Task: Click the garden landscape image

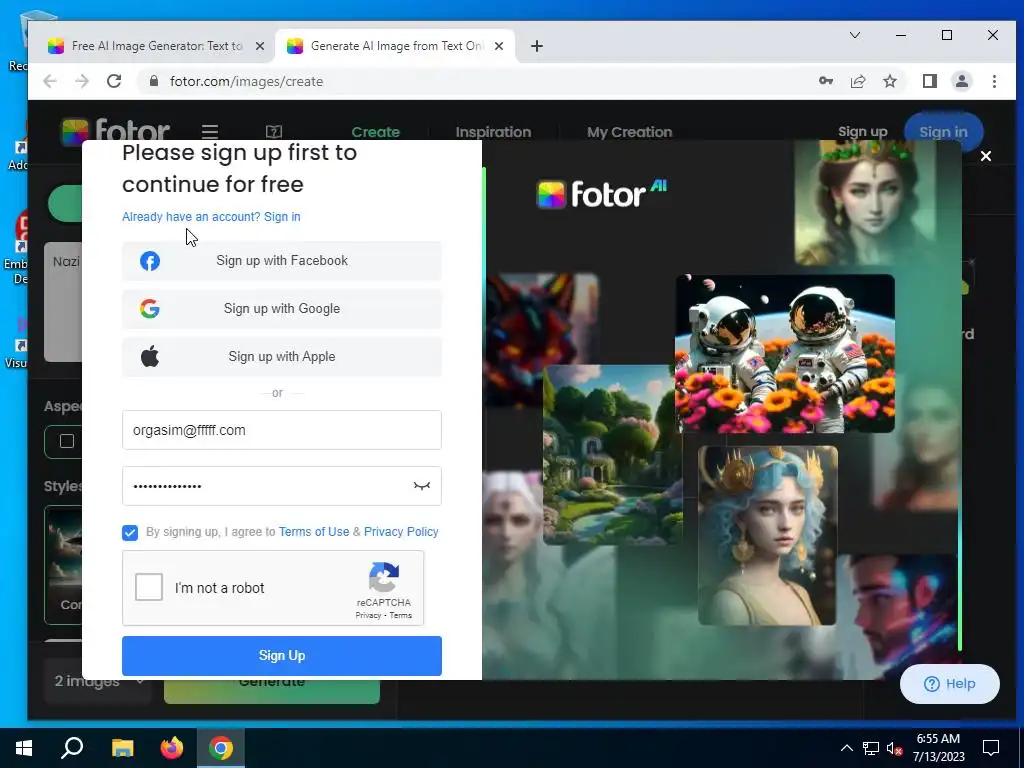Action: 613,455
